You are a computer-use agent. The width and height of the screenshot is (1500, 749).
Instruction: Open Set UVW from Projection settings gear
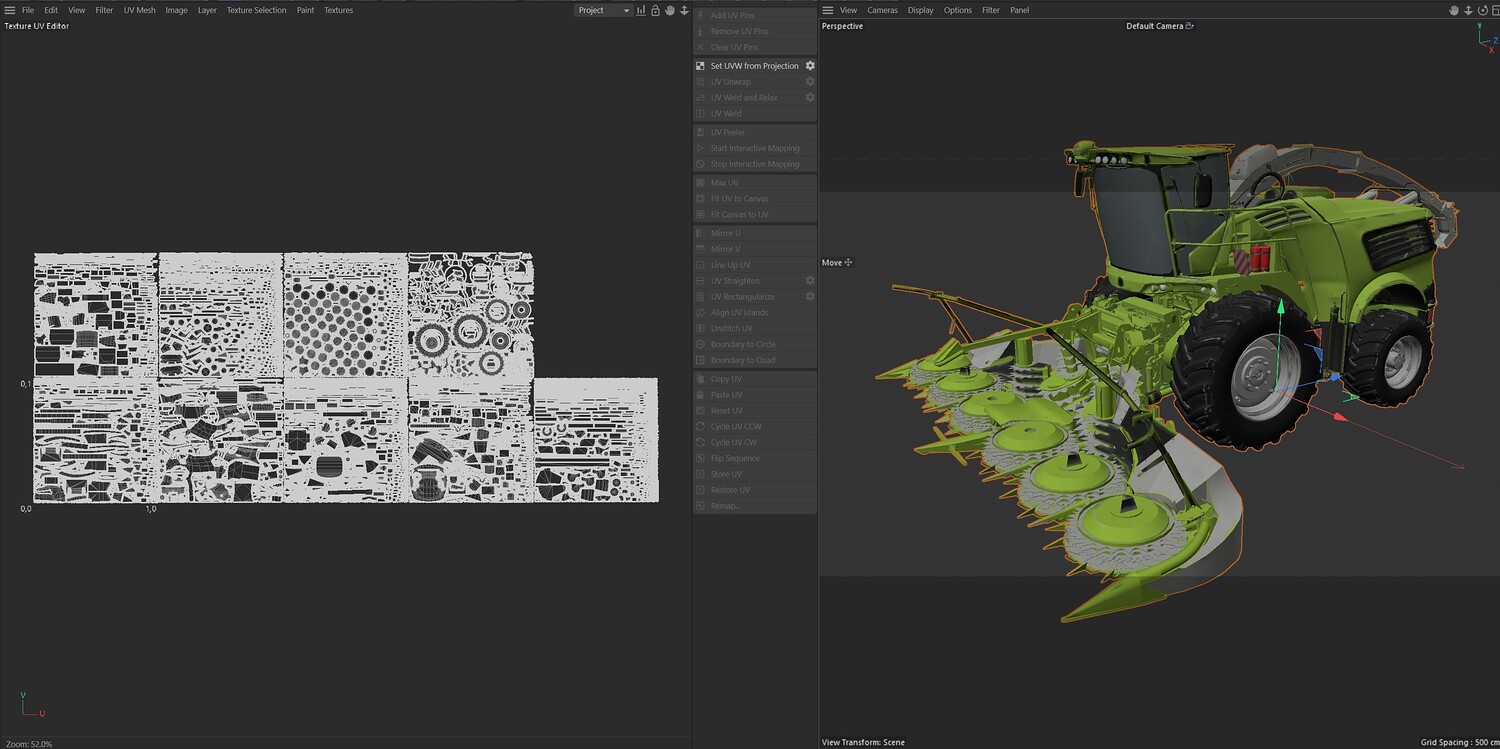(x=810, y=66)
